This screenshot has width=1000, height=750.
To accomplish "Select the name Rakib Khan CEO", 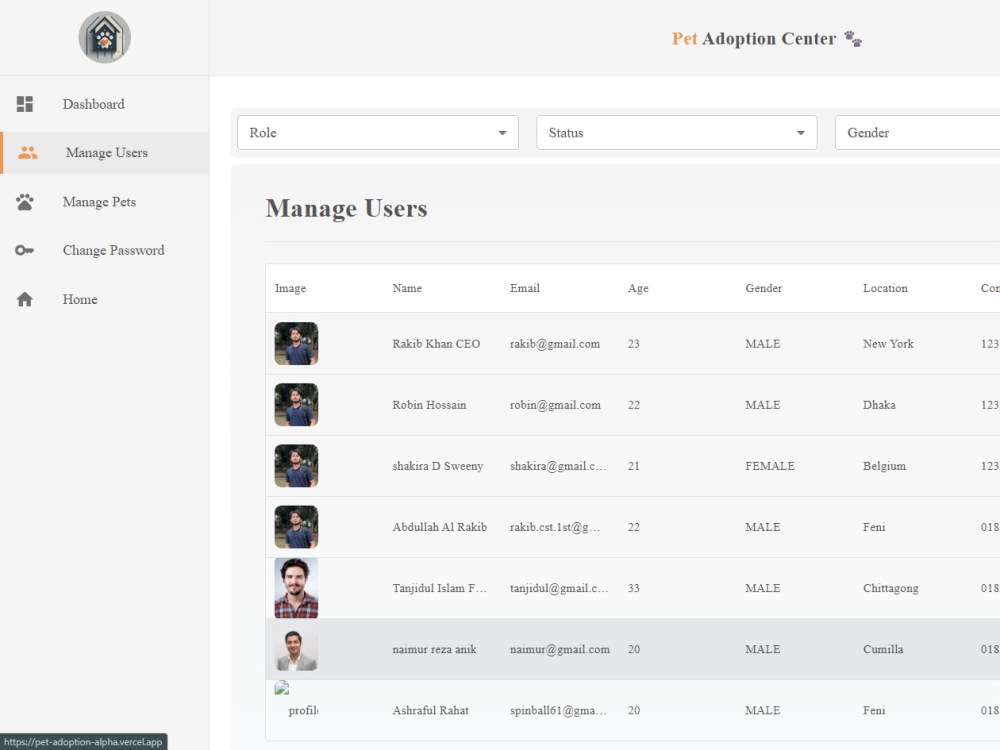I will pos(436,344).
